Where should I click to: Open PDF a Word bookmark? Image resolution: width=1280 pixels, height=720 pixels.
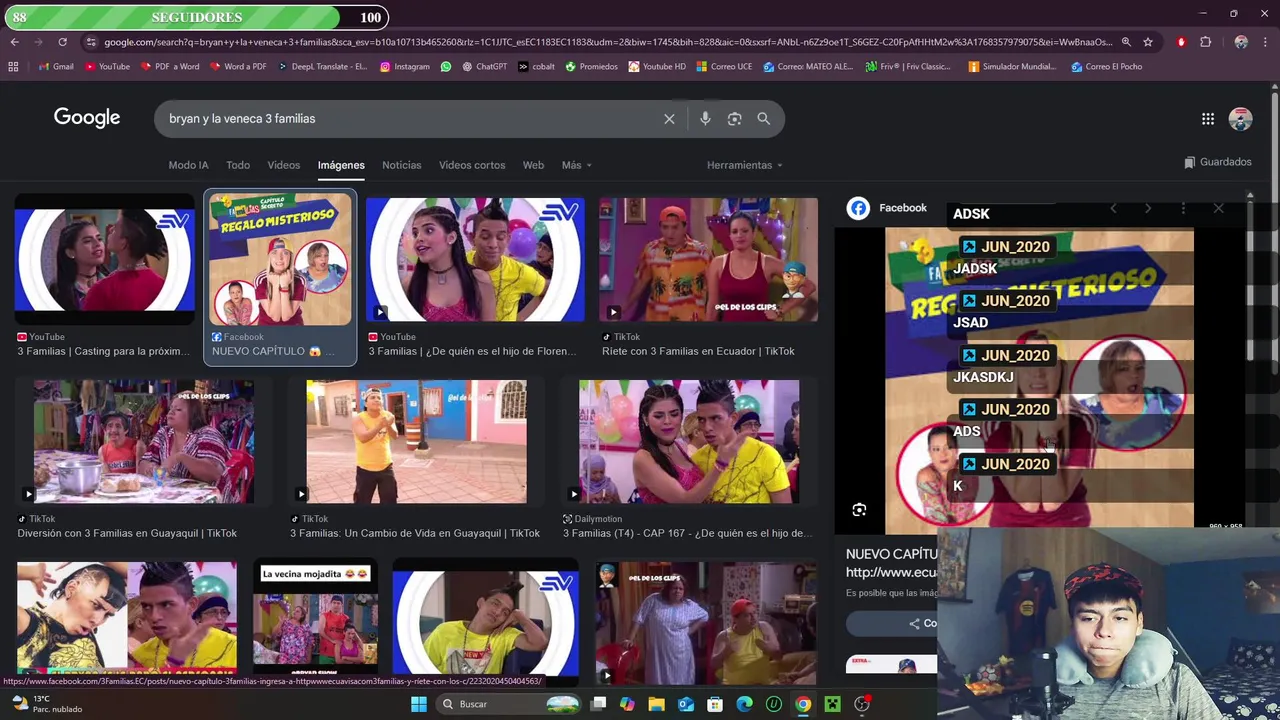coord(170,67)
